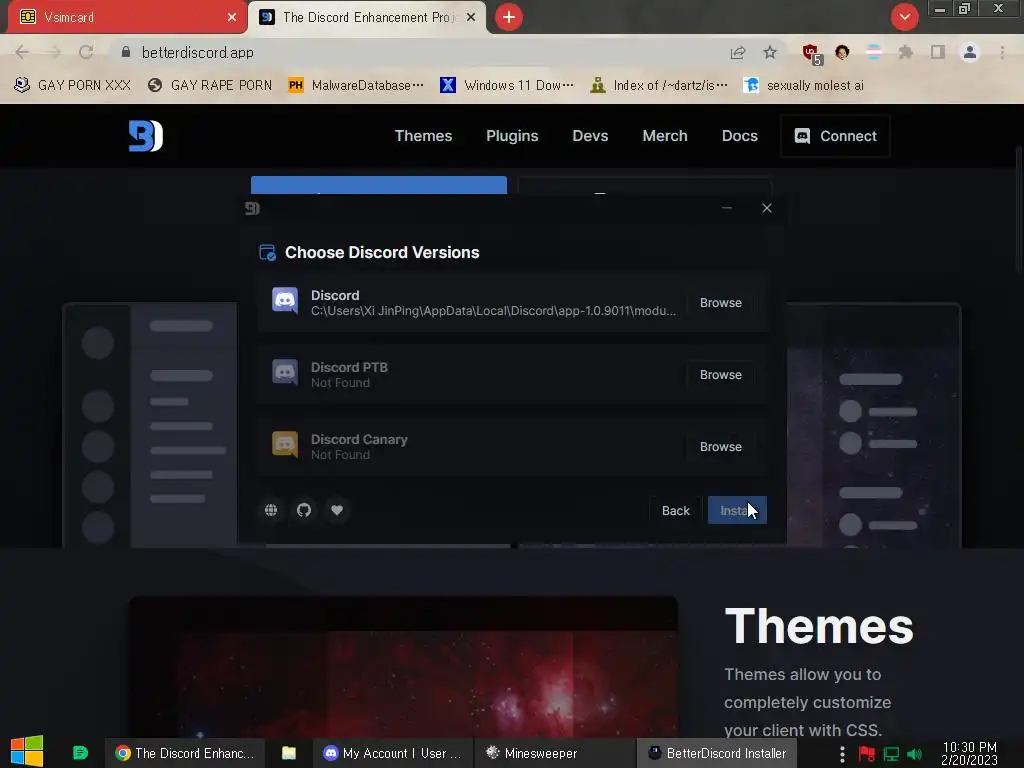
Task: Open the MalwareDatabase bookmark
Action: pos(356,85)
